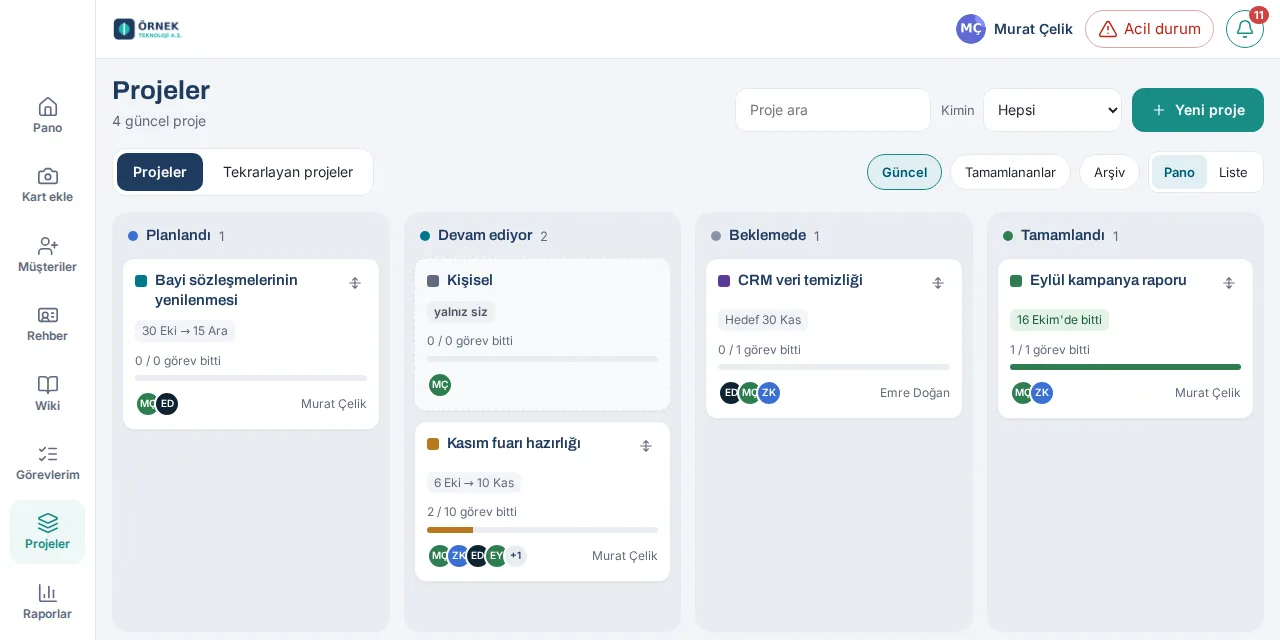This screenshot has width=1280, height=640.
Task: Click the Yeni proje button
Action: 1198,110
